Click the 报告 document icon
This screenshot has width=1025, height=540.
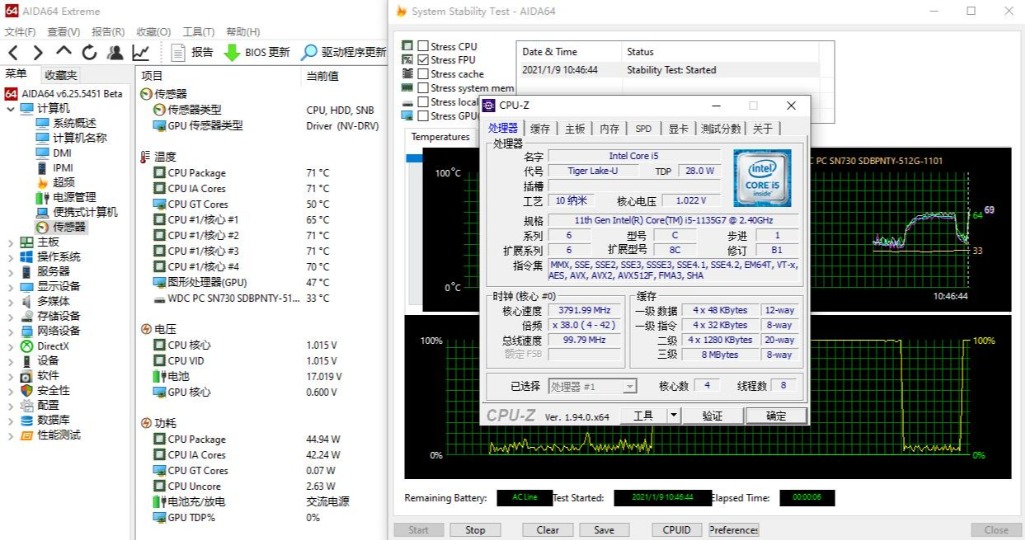point(178,53)
